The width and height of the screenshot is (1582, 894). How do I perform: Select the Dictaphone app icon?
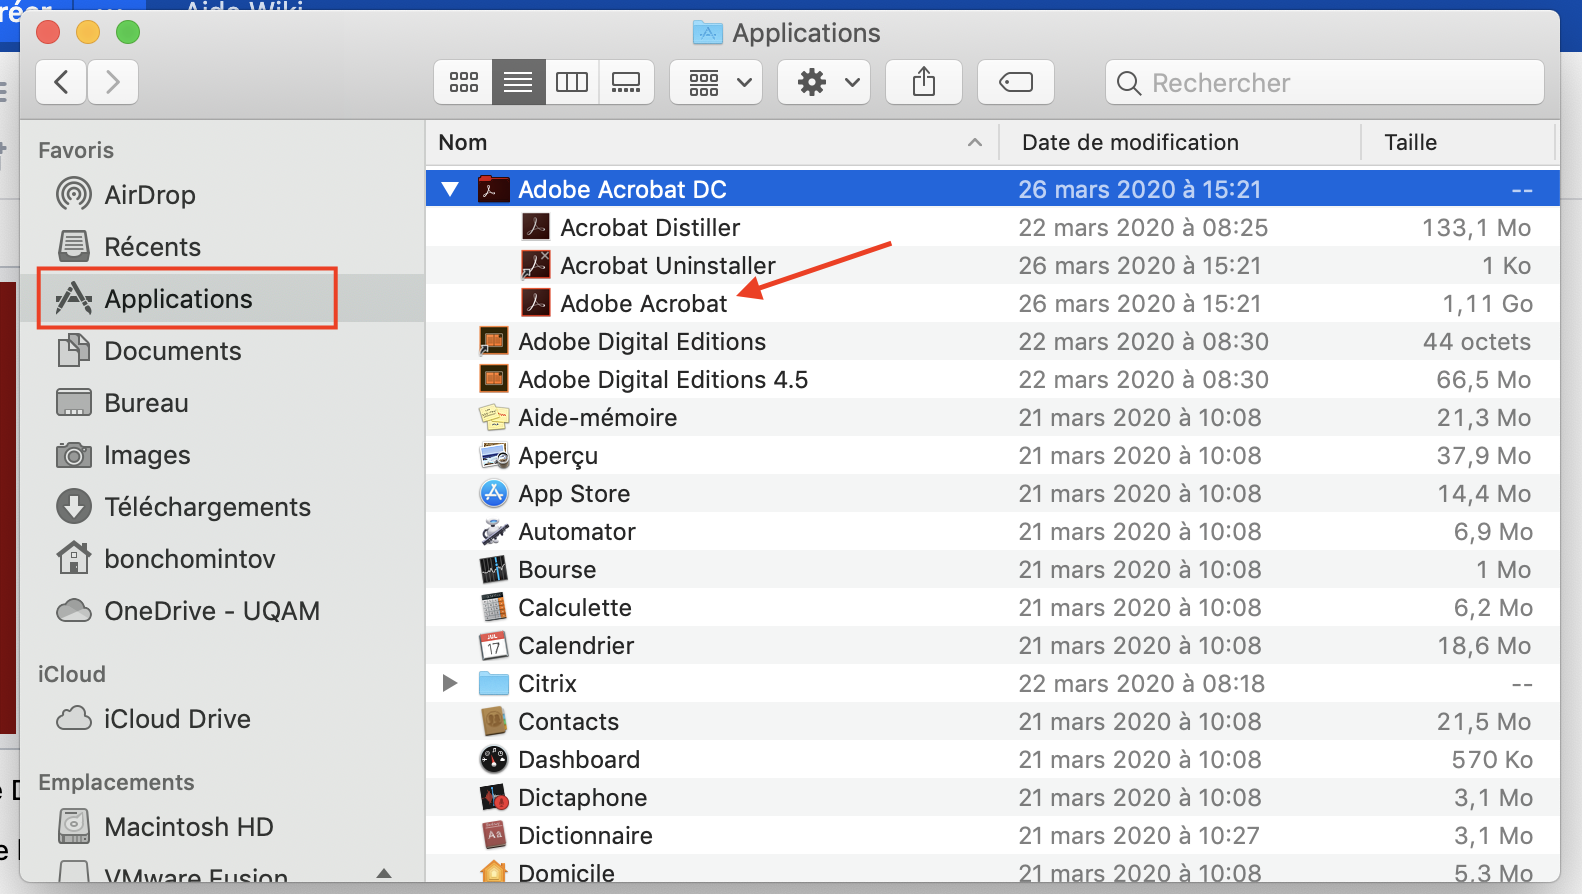tap(493, 797)
